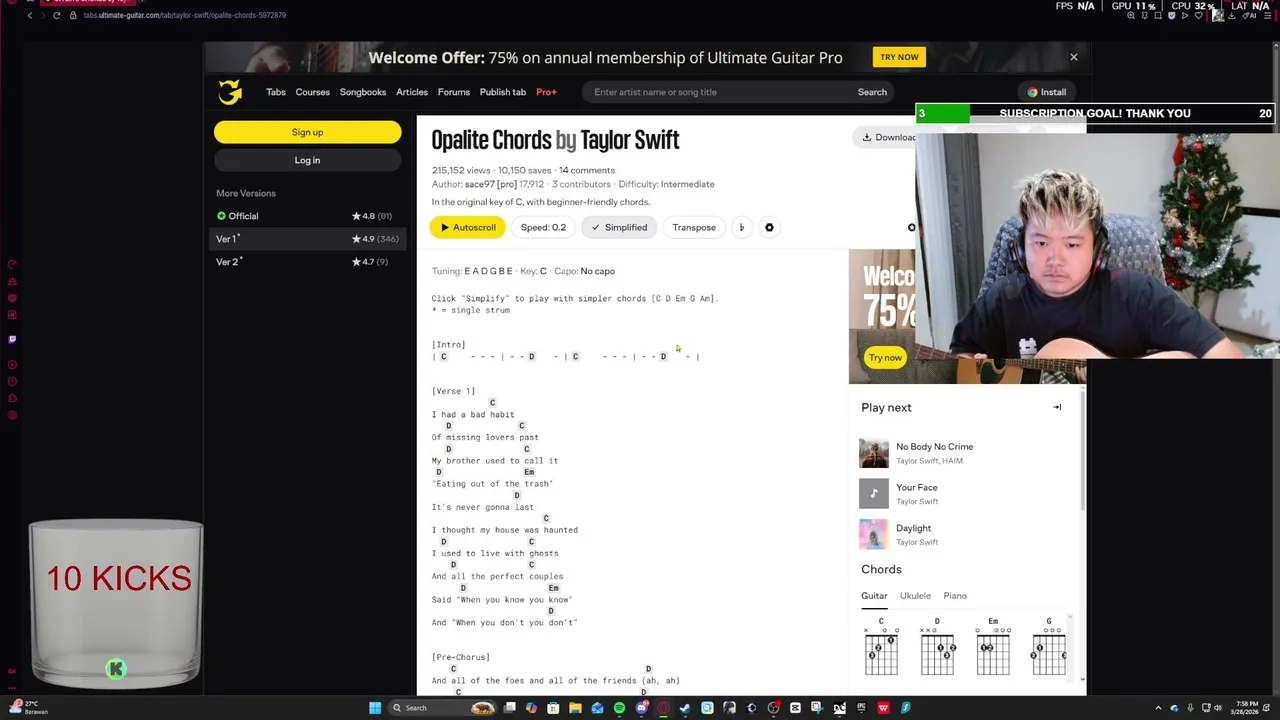Open Microsoft Store from taskbar
The width and height of the screenshot is (1280, 720).
(x=553, y=708)
